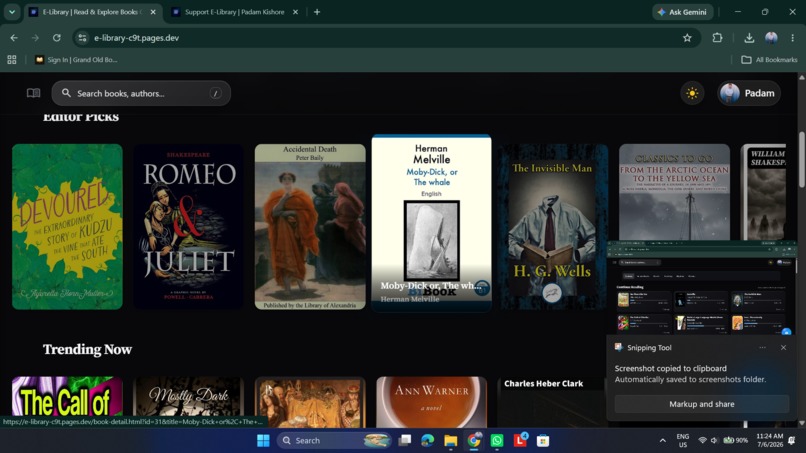This screenshot has height=453, width=806.
Task: Click the Ask Gemini button
Action: click(683, 12)
